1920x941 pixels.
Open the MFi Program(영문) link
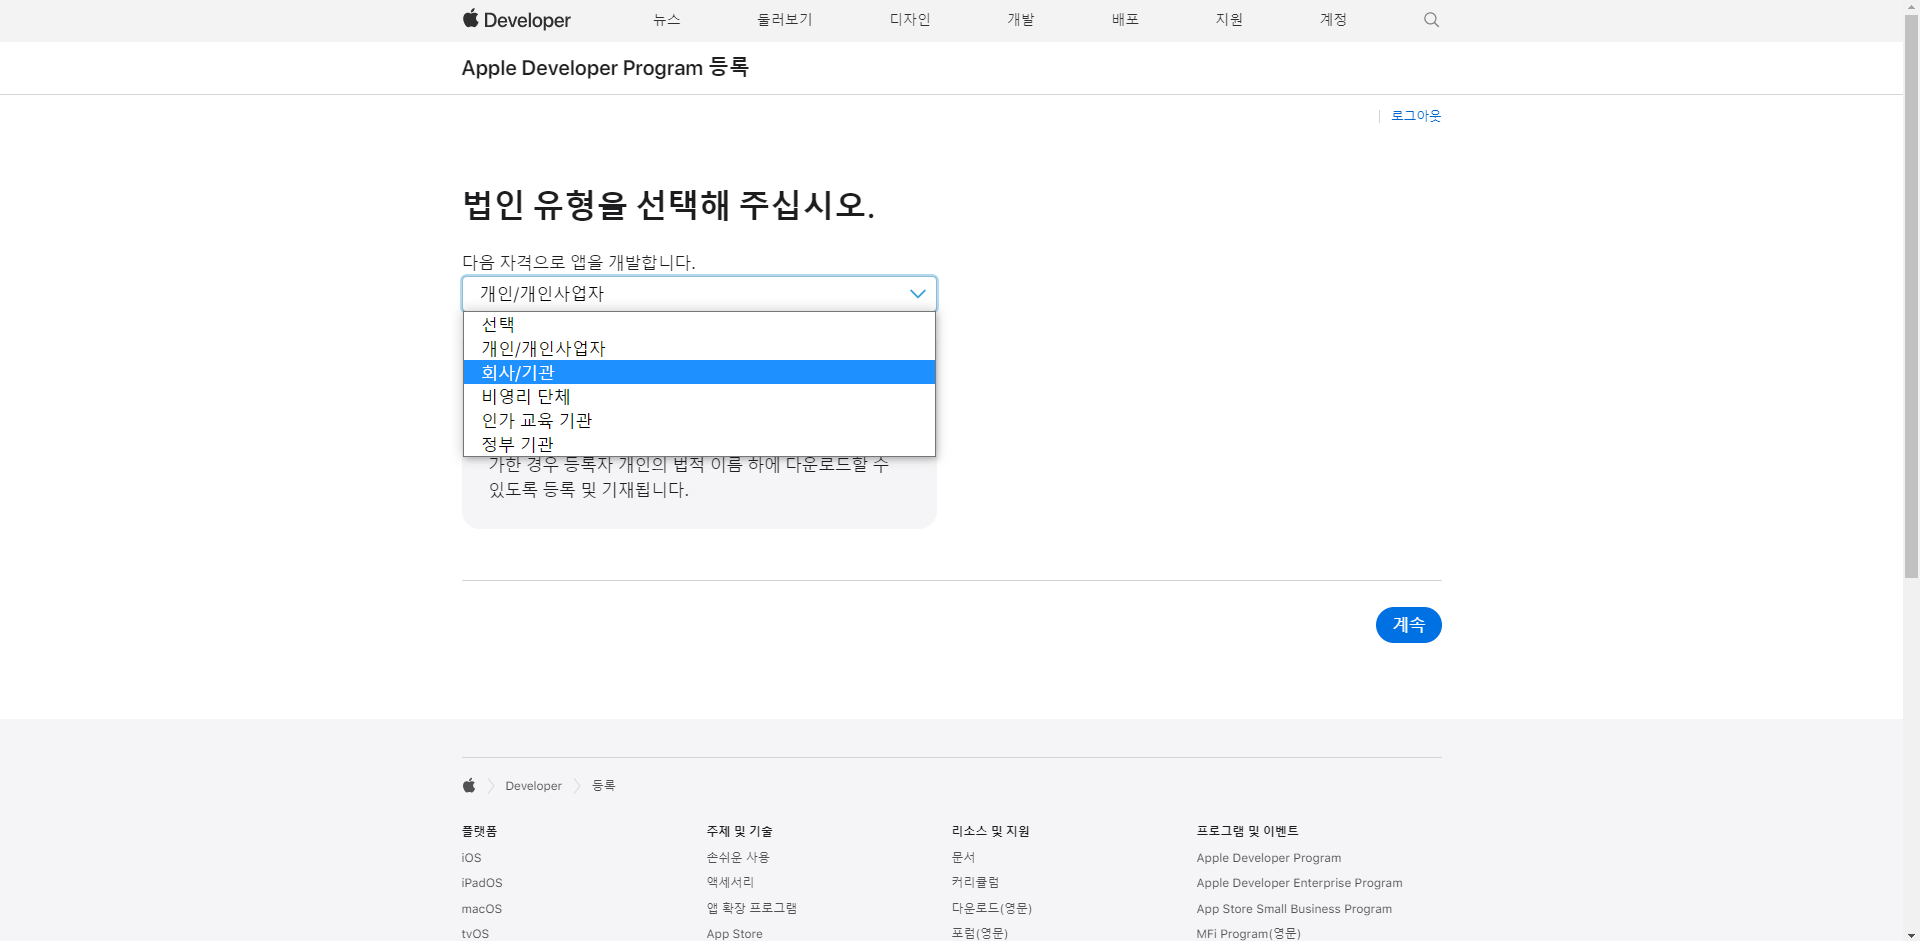1248,934
